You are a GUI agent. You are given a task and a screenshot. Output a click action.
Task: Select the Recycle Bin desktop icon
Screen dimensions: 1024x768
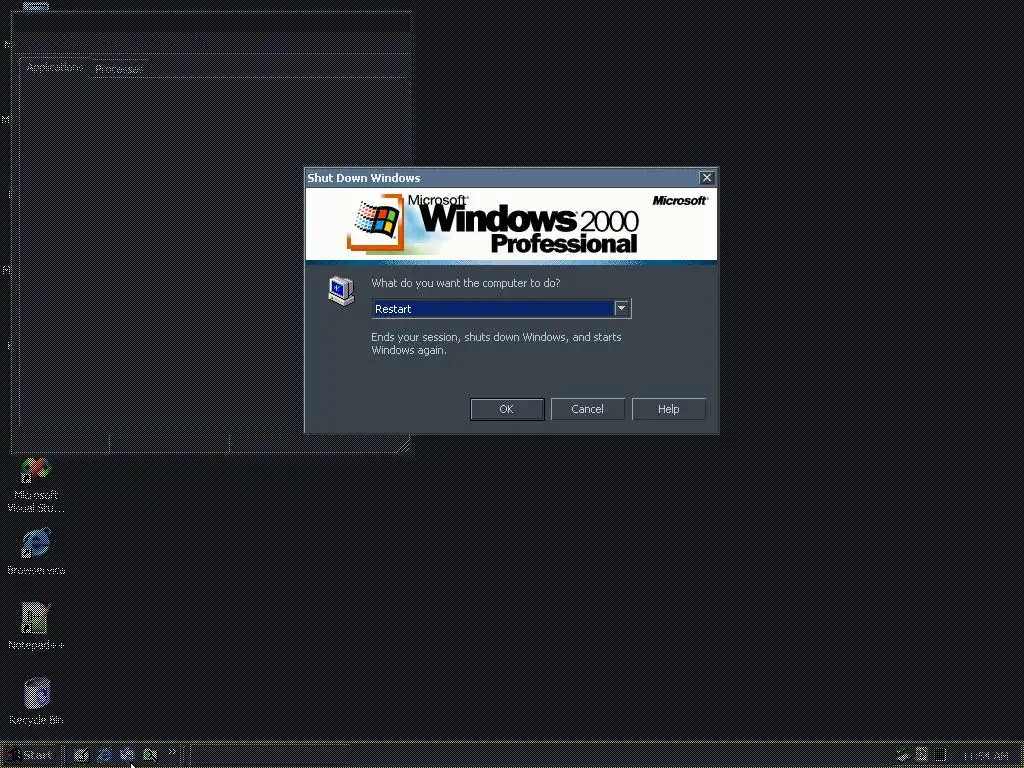[36, 702]
